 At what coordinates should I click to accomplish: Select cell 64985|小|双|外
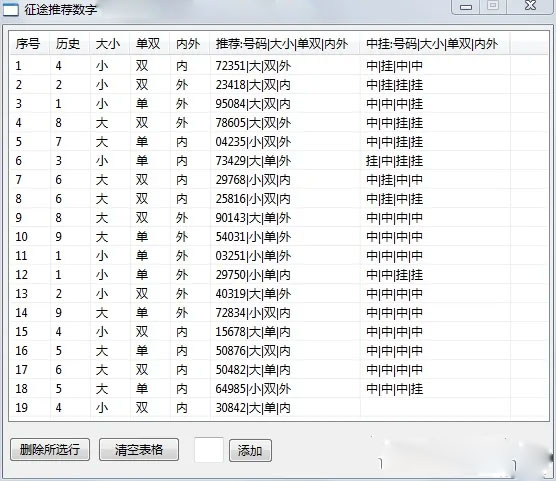tap(253, 389)
